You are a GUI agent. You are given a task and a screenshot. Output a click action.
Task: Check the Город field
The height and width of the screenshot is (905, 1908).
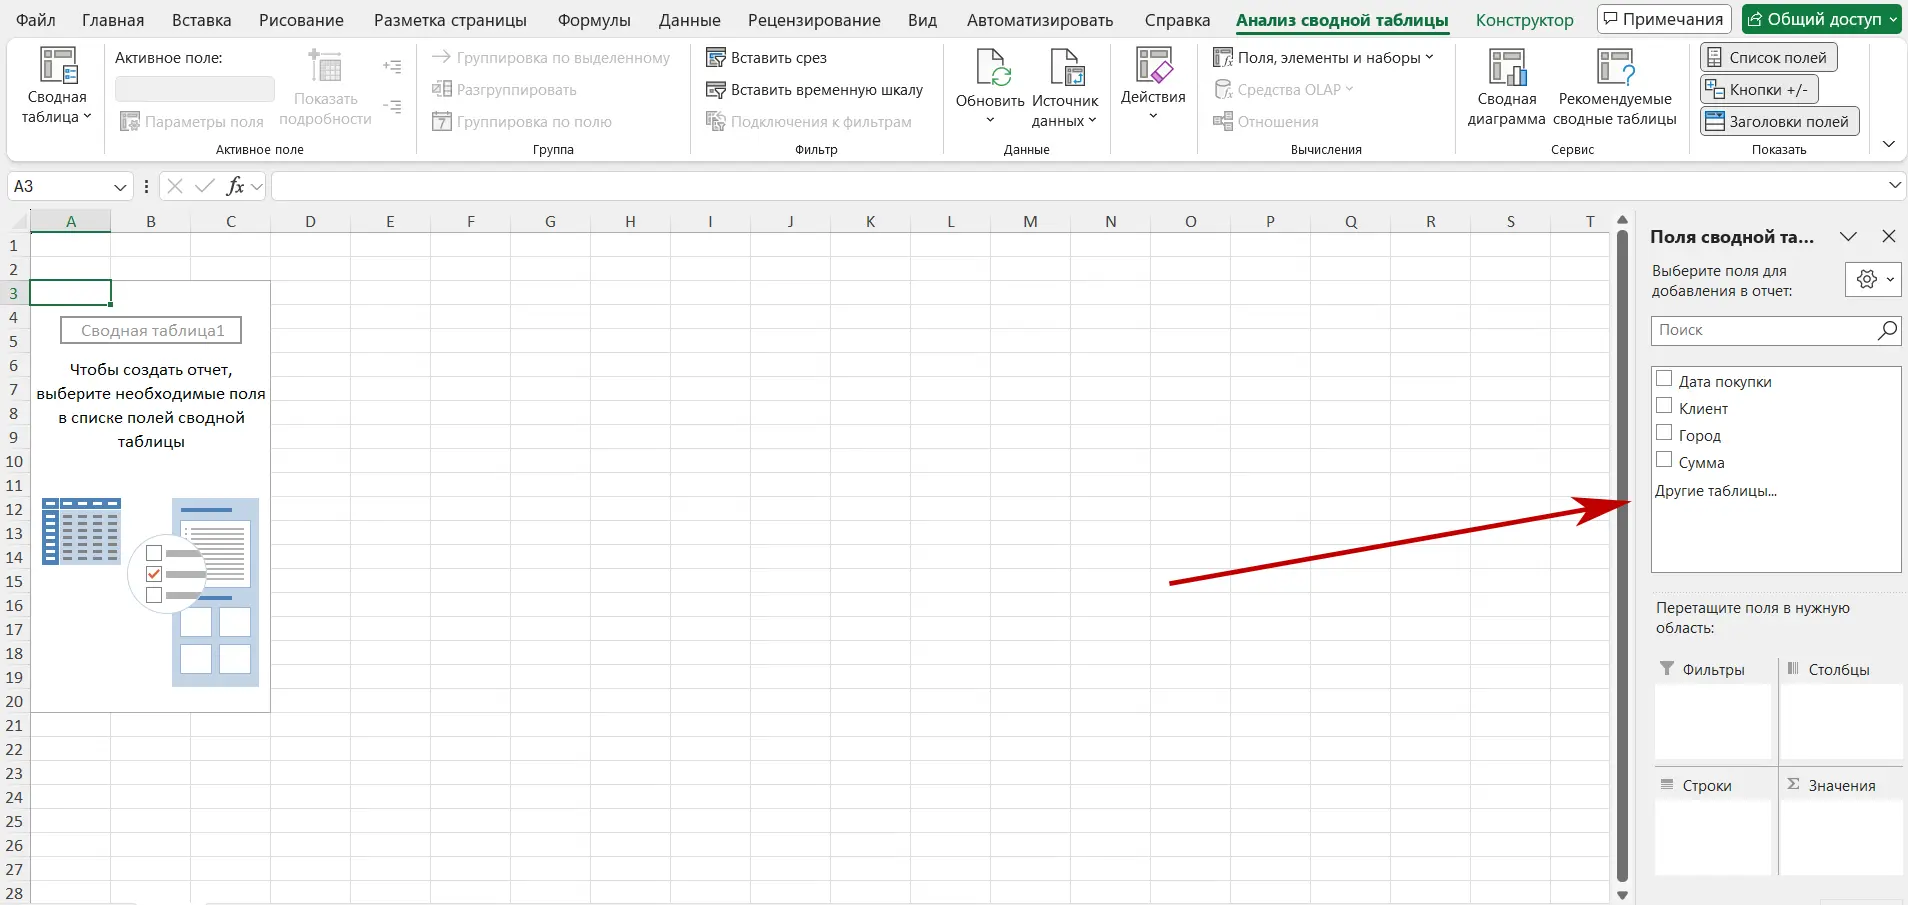1664,434
